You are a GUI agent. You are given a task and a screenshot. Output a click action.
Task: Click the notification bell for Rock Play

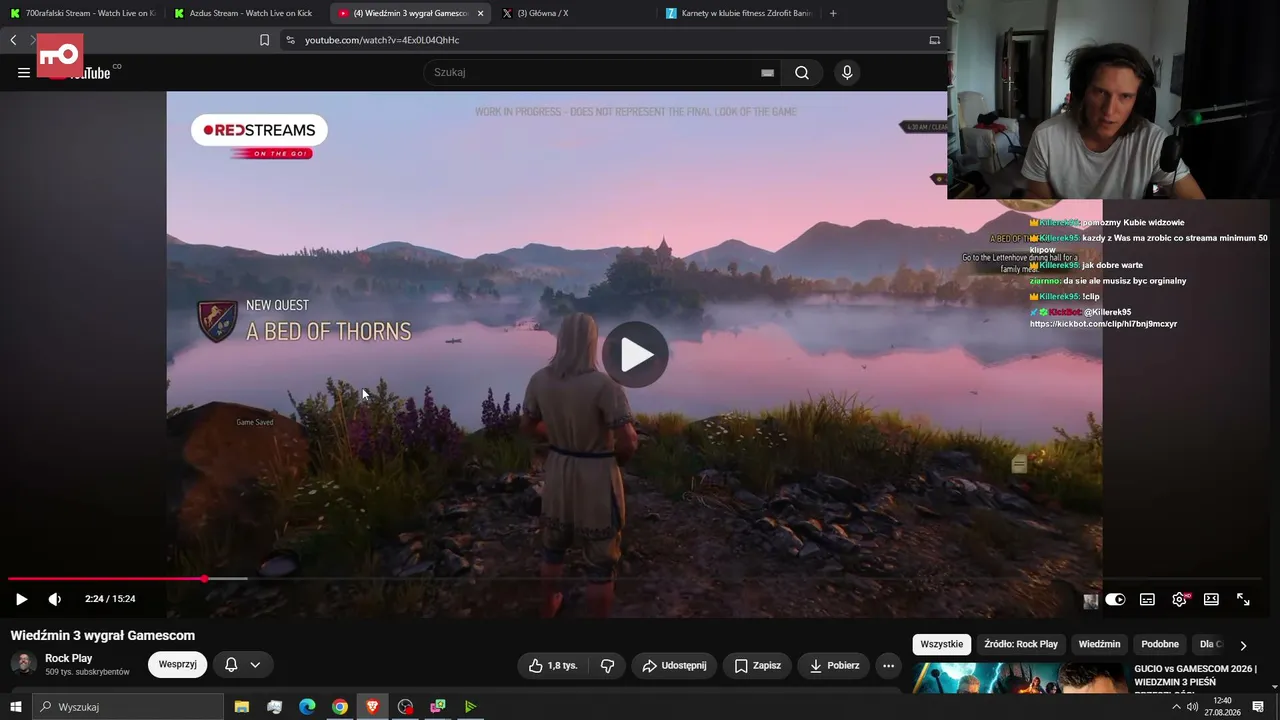click(x=231, y=664)
